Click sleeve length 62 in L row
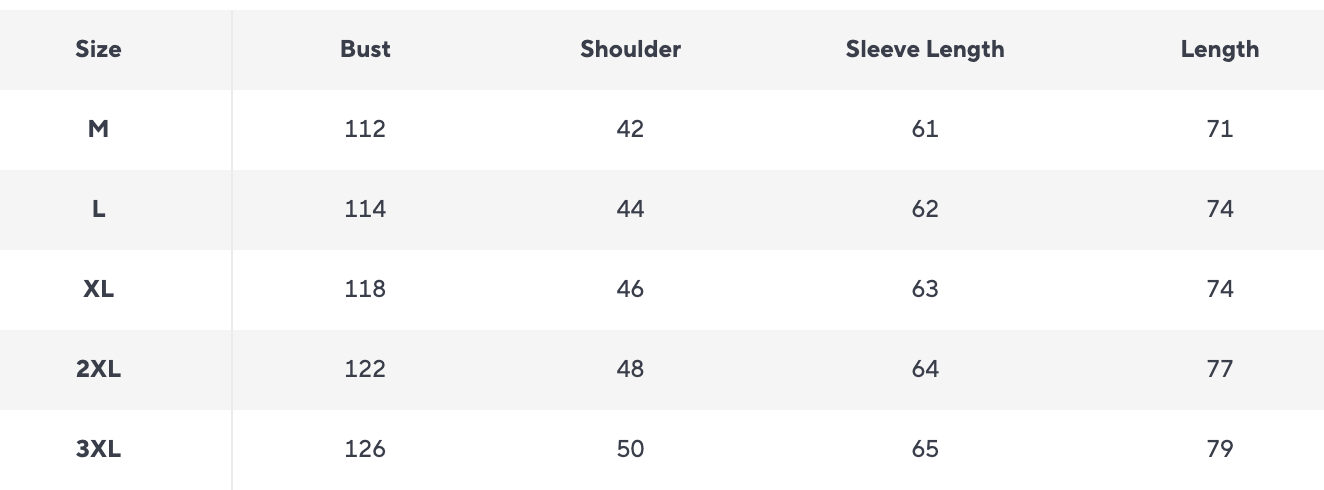This screenshot has width=1324, height=490. point(925,209)
